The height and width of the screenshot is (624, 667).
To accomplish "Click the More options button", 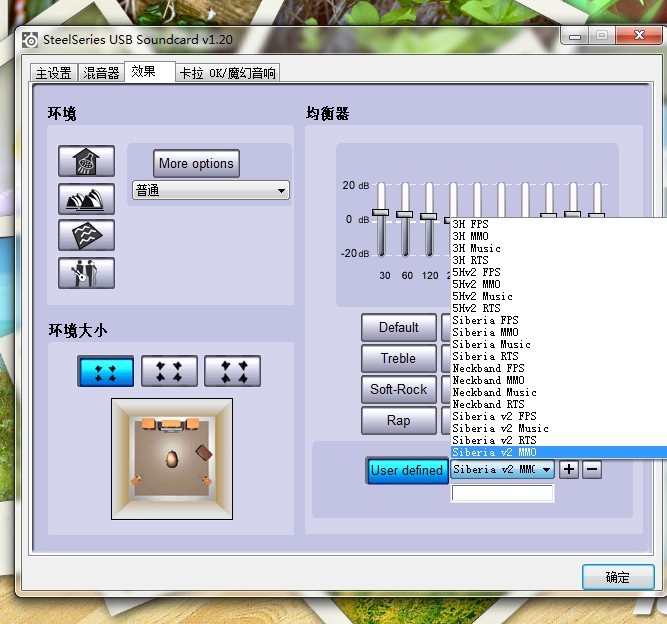I will [196, 163].
